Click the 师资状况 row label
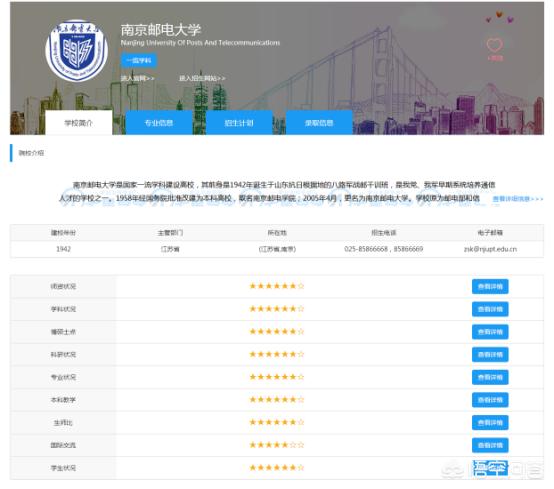The image size is (554, 489). coord(63,286)
